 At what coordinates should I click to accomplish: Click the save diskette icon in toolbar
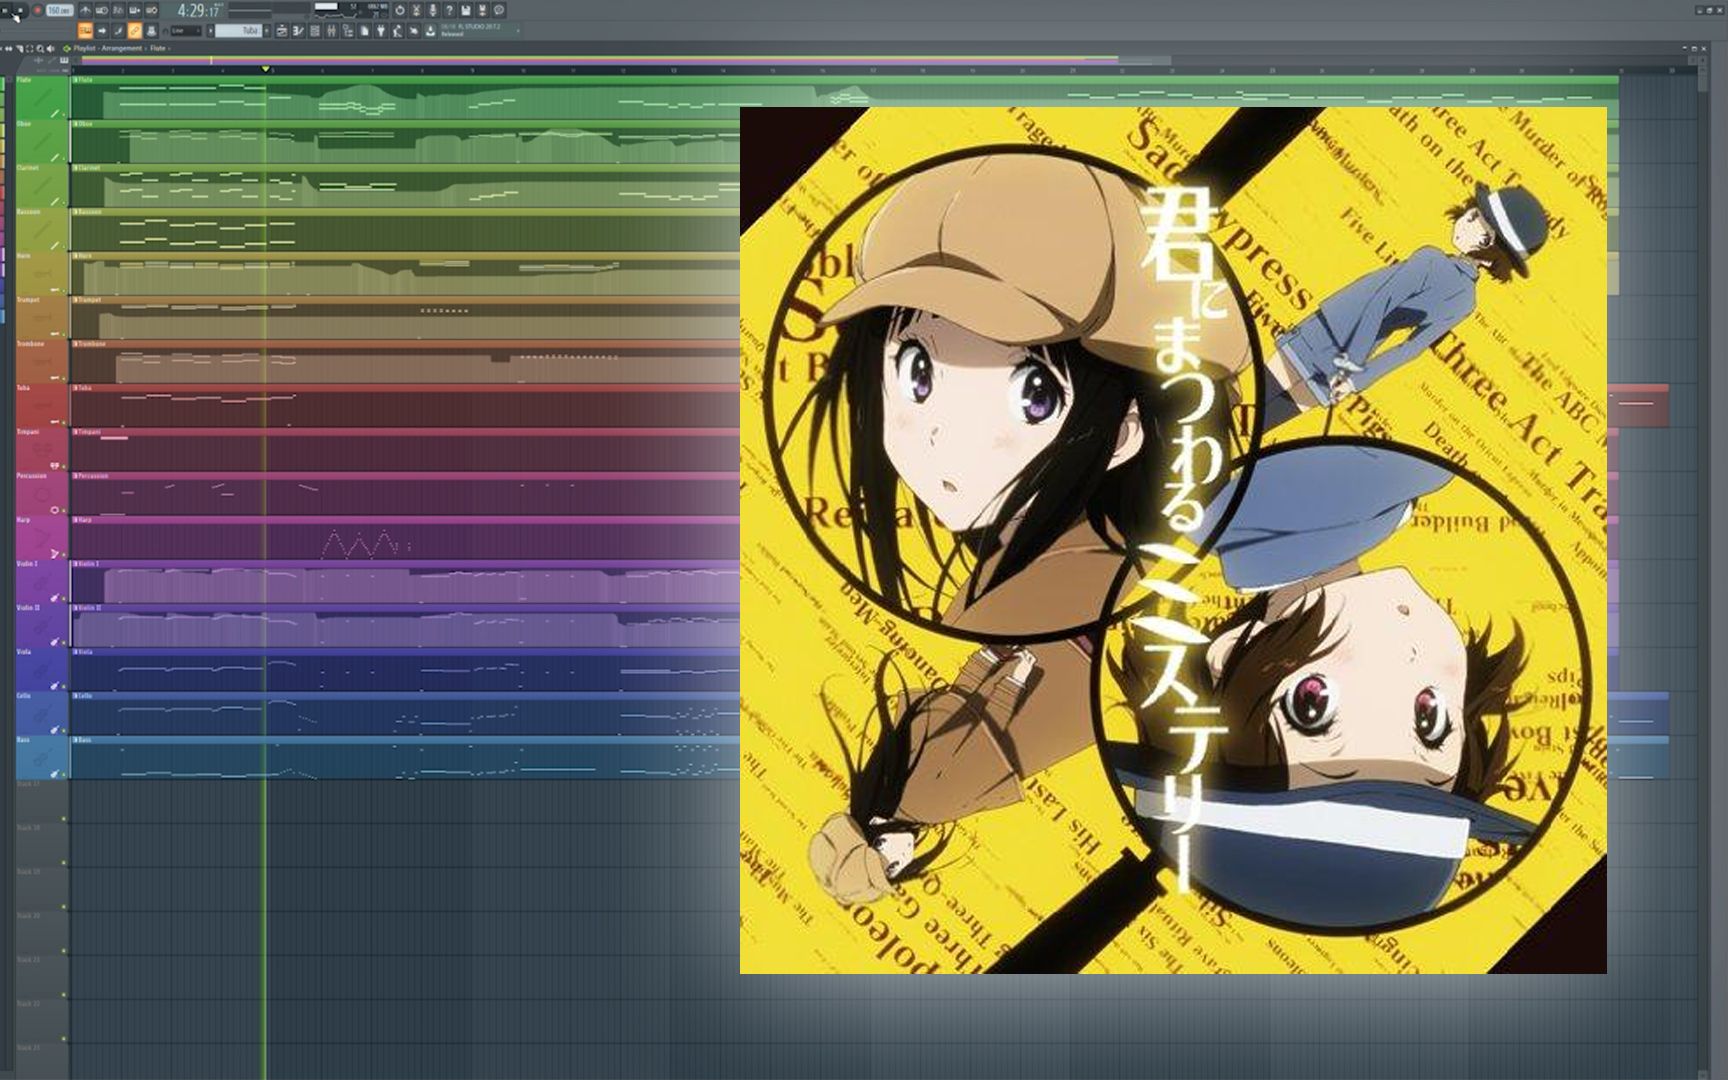pos(466,11)
